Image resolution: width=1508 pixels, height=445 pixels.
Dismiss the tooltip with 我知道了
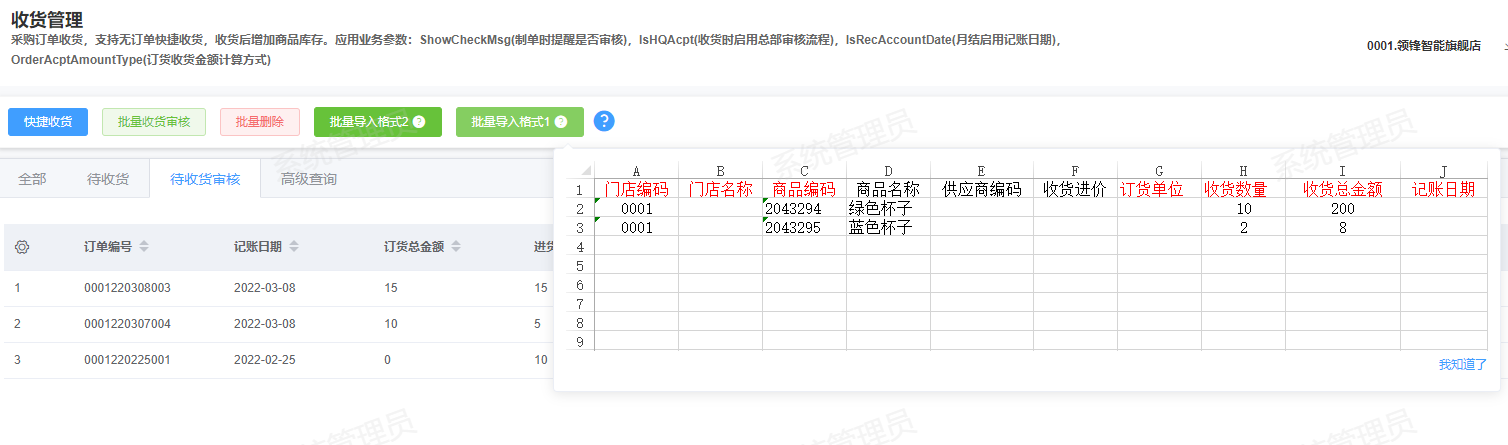coord(1463,365)
